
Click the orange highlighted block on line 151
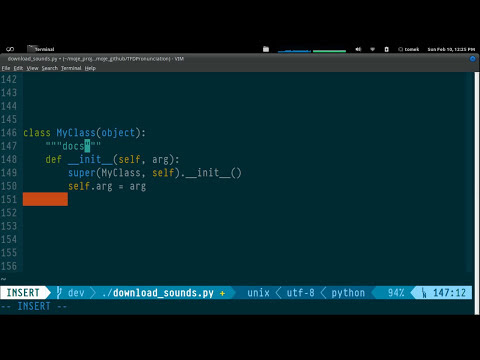(x=45, y=199)
